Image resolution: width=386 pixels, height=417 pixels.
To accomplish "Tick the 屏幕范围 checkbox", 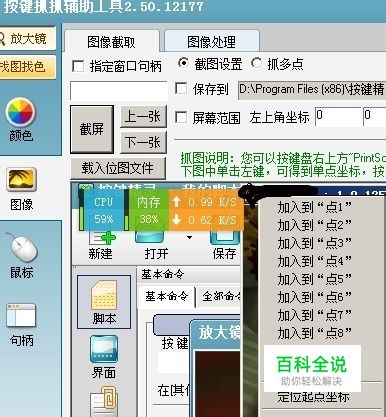I will [x=181, y=117].
